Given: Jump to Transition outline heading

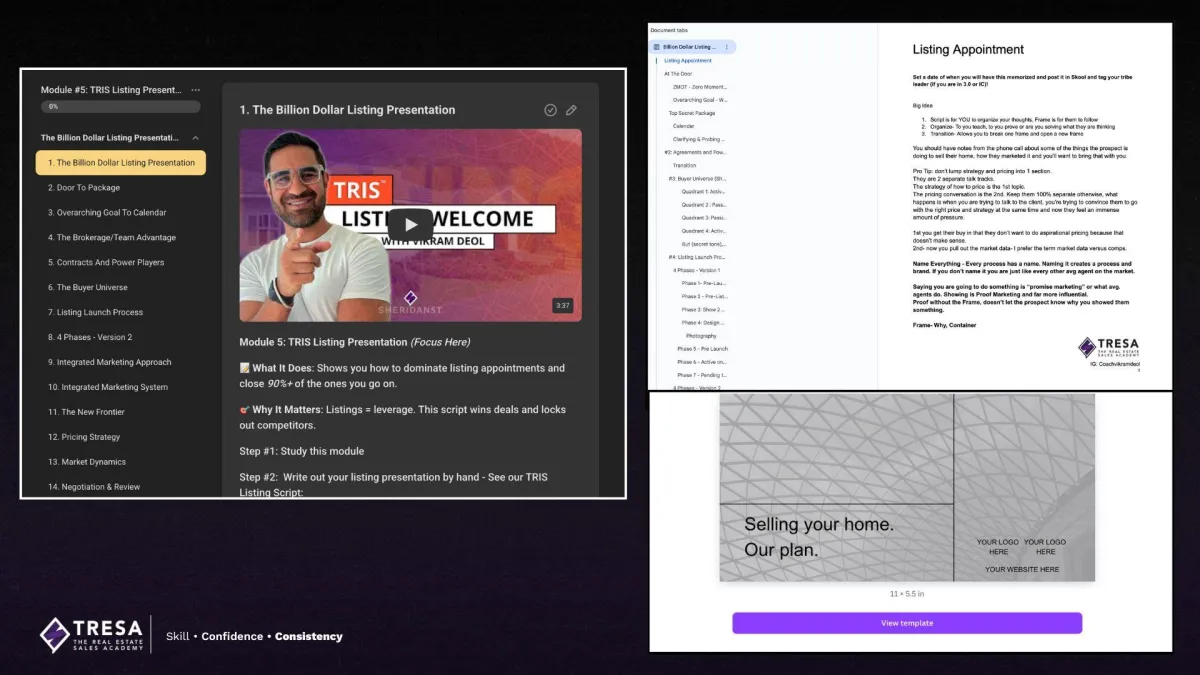Looking at the screenshot, I should 685,165.
